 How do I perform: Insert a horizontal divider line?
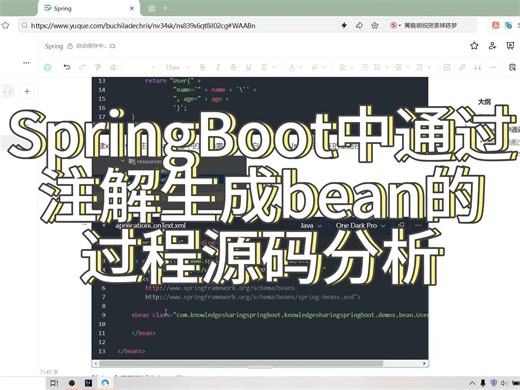(x=493, y=67)
